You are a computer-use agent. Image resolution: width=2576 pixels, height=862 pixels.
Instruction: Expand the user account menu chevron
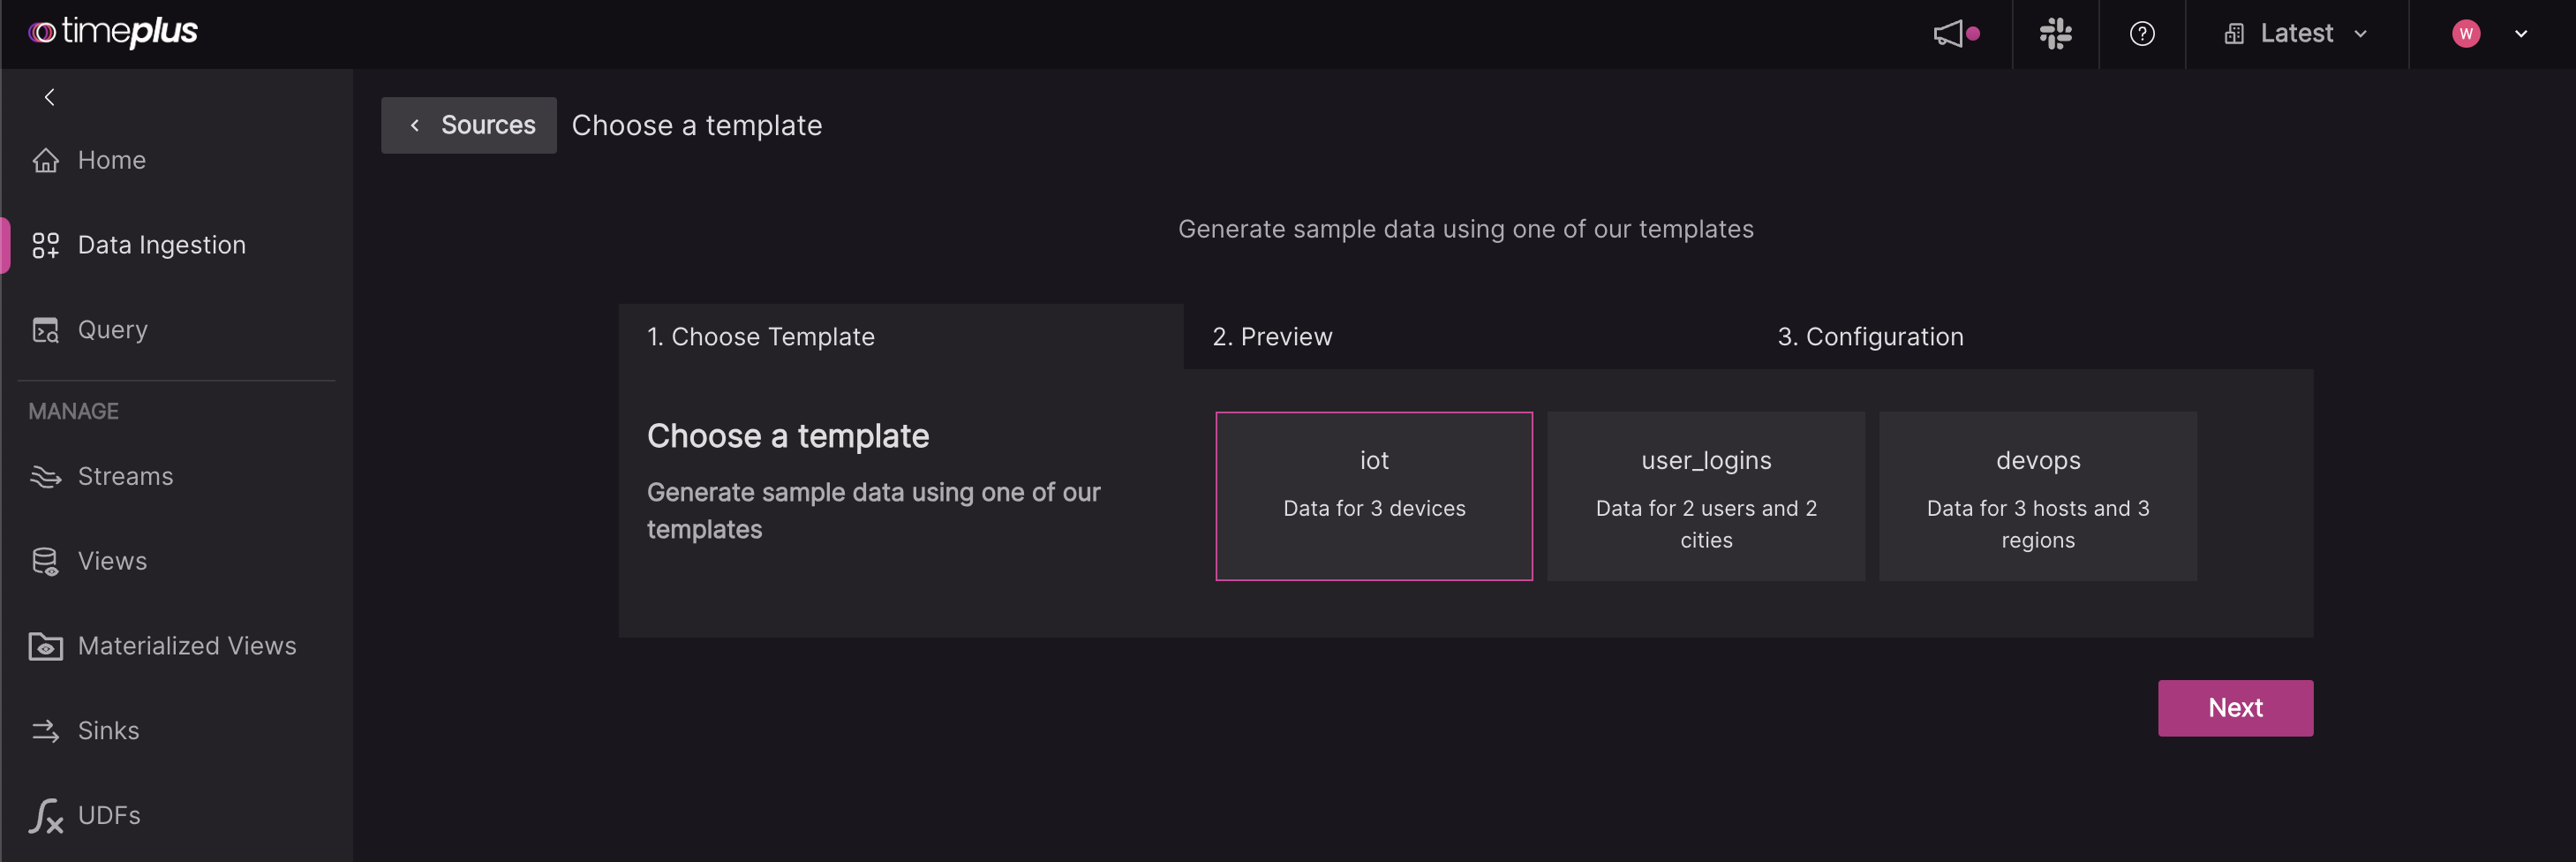click(x=2521, y=34)
